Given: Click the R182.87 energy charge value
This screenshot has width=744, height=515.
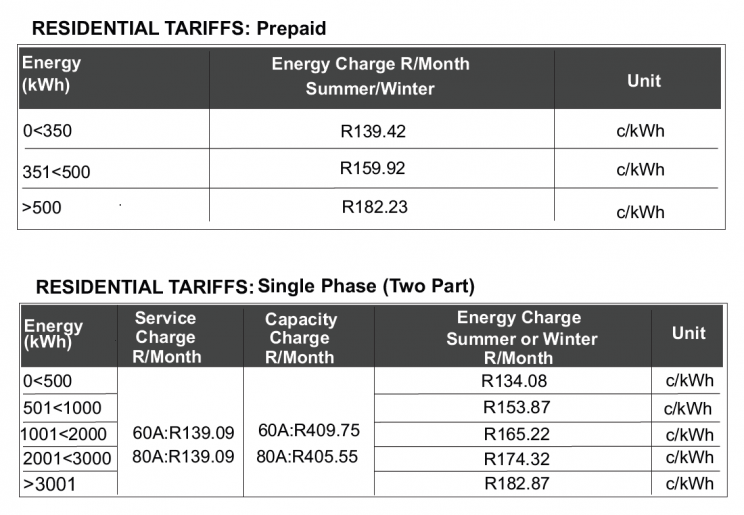Looking at the screenshot, I should (x=514, y=483).
